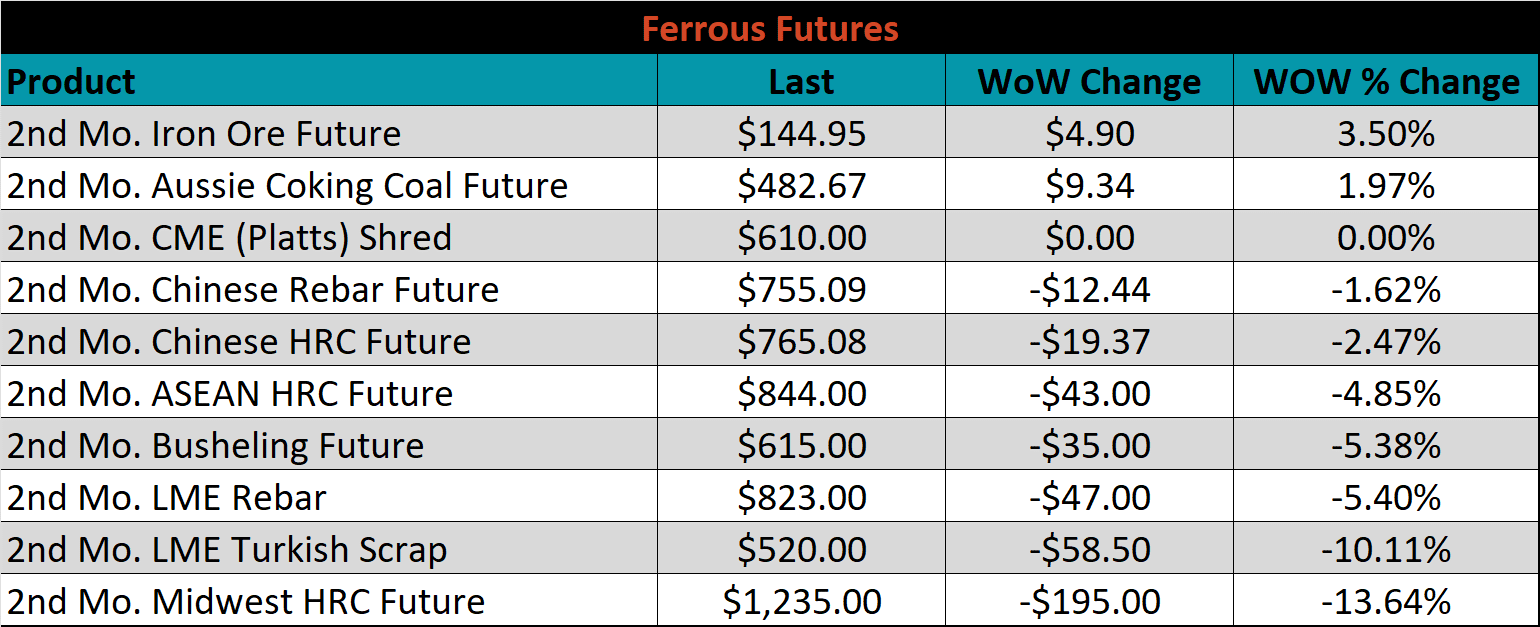Image resolution: width=1540 pixels, height=627 pixels.
Task: Select the ASEAN HRC Future row label
Action: (329, 393)
